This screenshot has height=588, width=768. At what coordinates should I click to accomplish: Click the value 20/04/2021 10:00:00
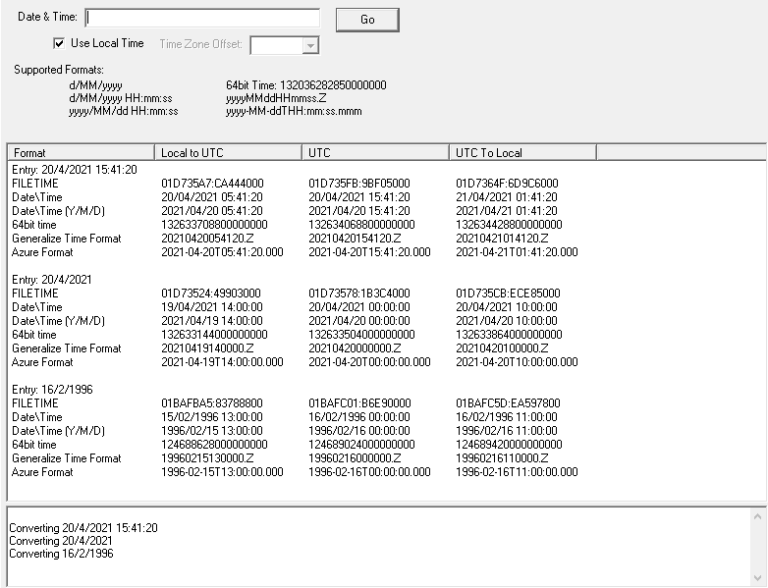(506, 307)
